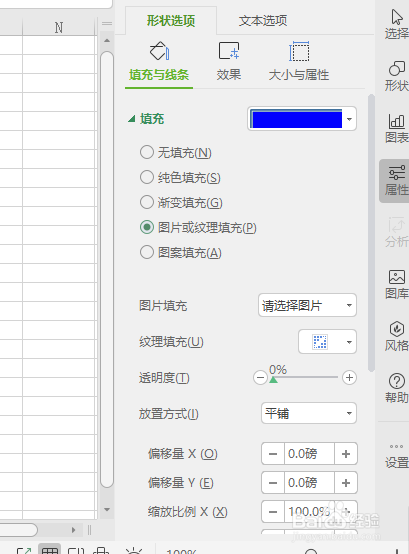Increase 偏移量 Y value

(346, 483)
